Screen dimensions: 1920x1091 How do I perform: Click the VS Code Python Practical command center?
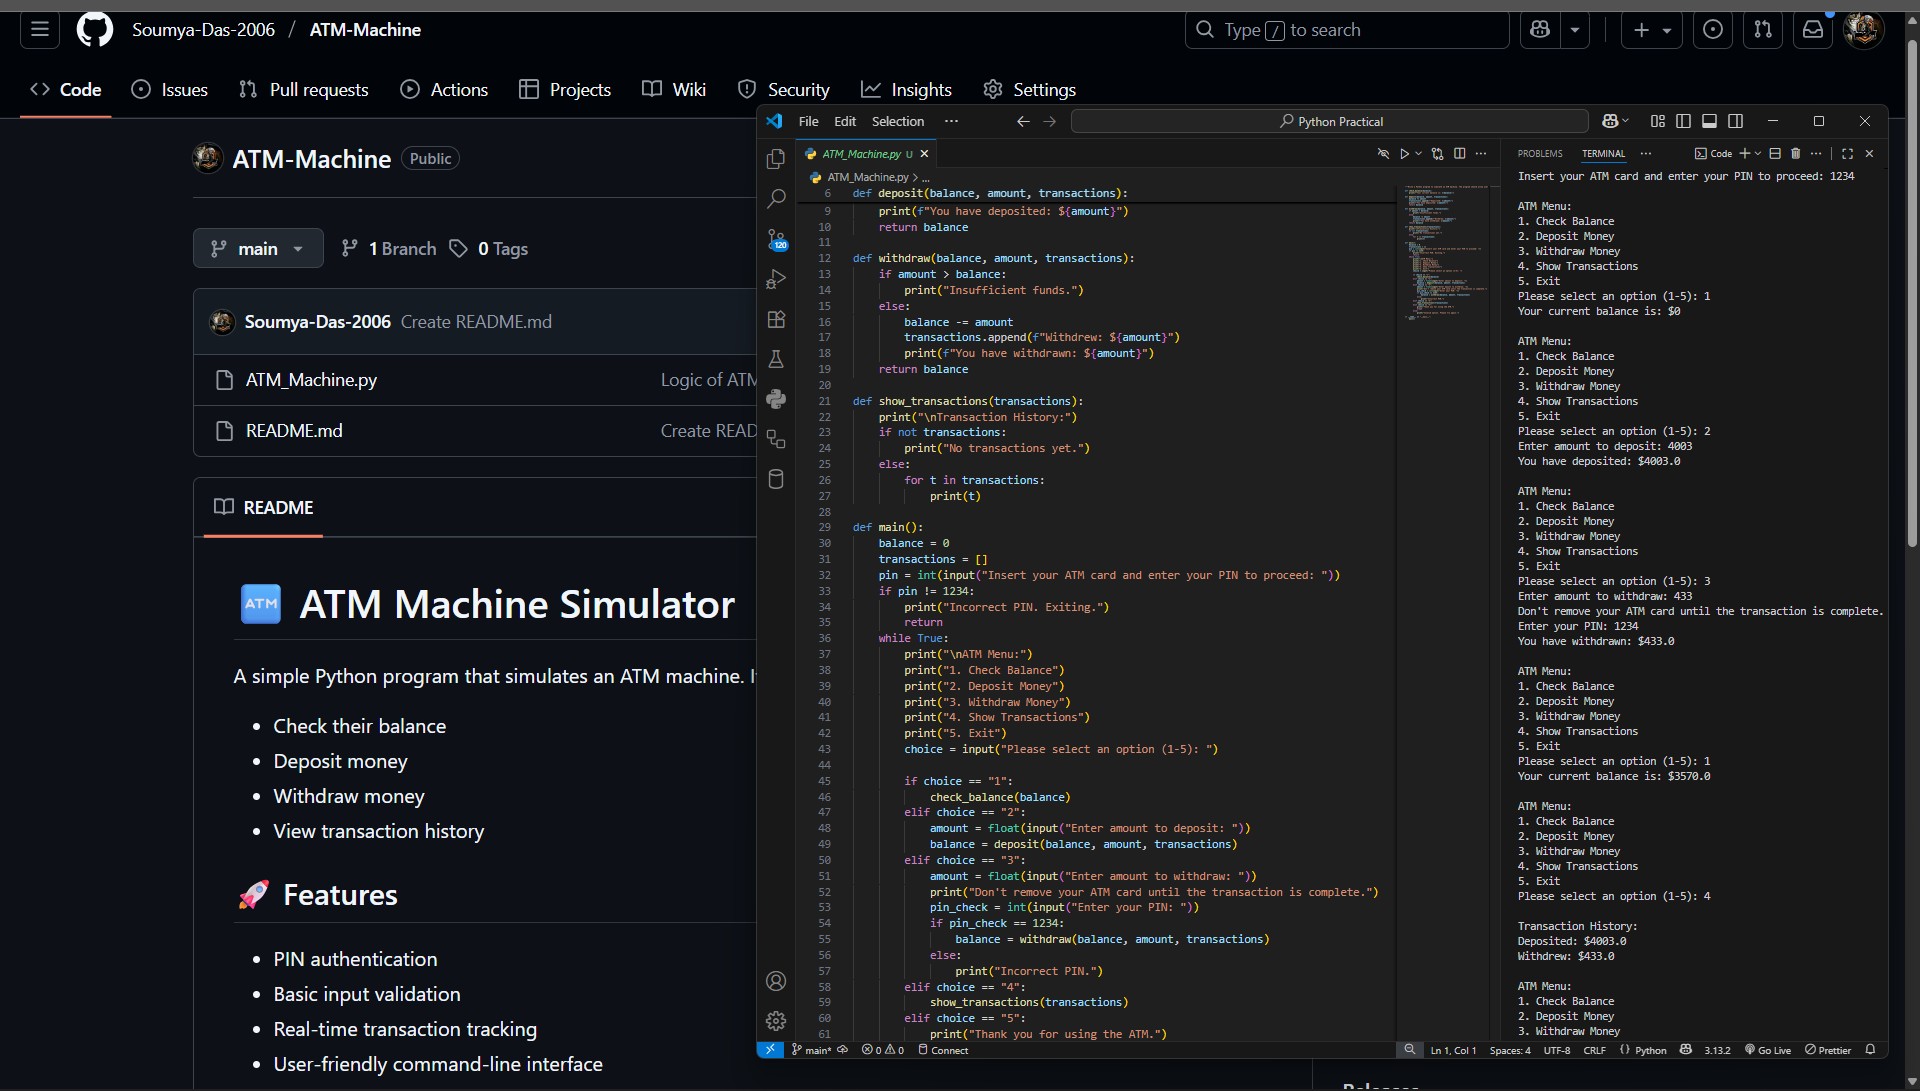pos(1329,122)
